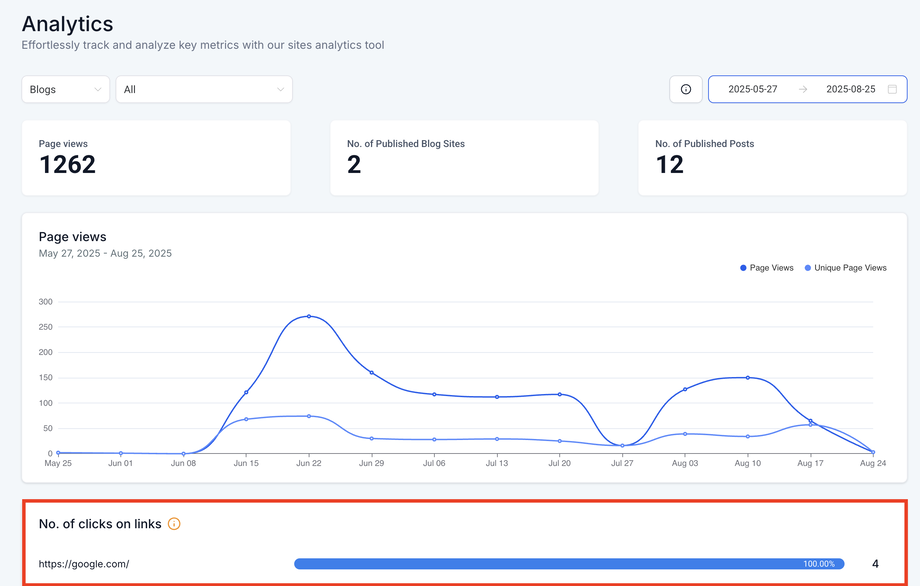Click the Analytics page heading

pyautogui.click(x=67, y=23)
